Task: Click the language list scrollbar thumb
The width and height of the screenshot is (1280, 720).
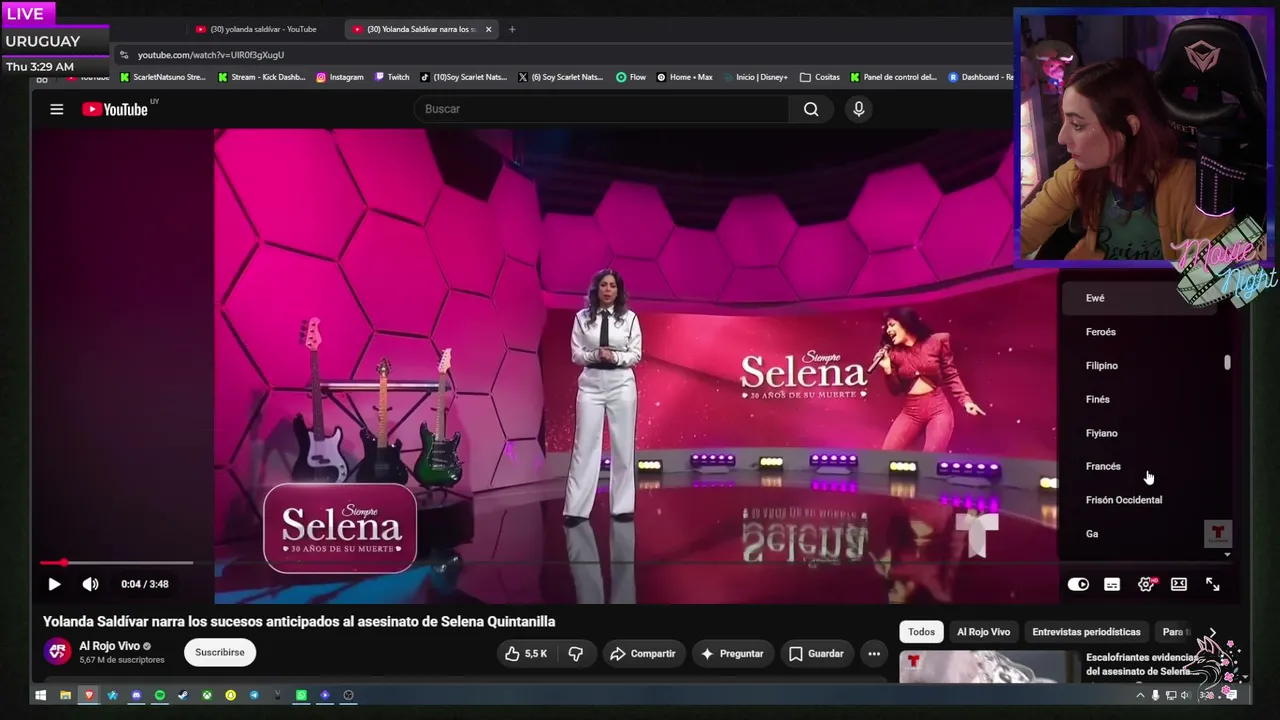Action: (1227, 363)
